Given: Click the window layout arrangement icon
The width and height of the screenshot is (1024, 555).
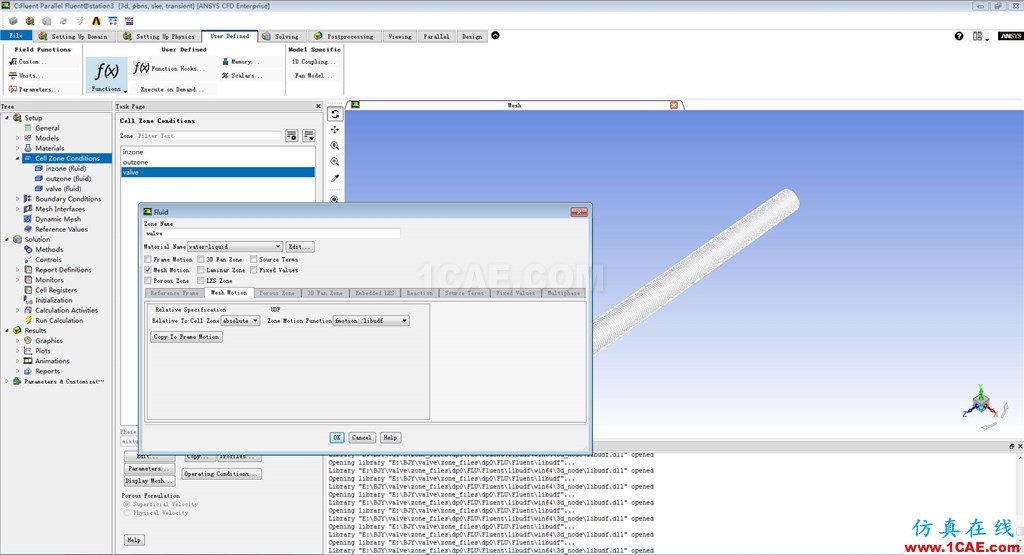Looking at the screenshot, I should [979, 36].
